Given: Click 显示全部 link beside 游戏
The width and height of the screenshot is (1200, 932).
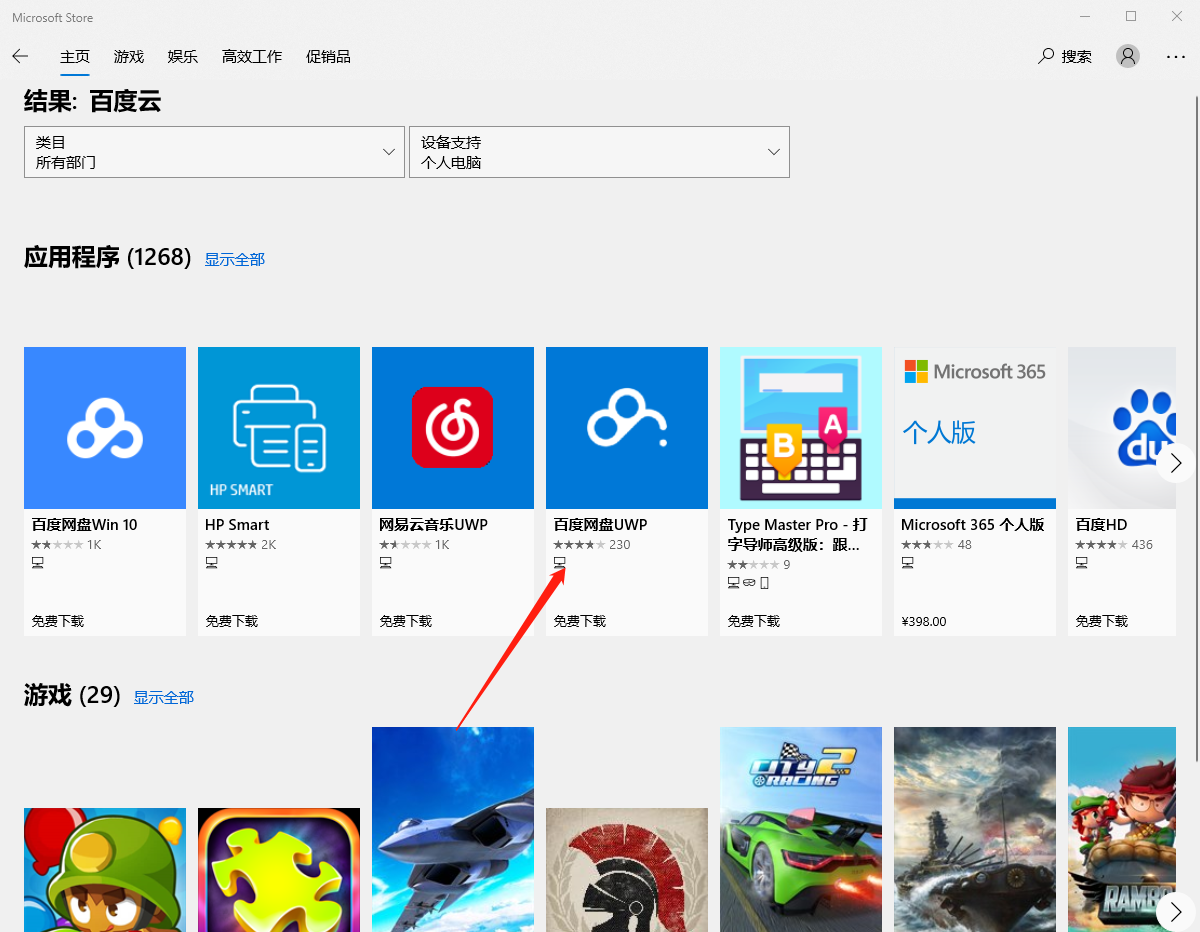Looking at the screenshot, I should tap(164, 698).
